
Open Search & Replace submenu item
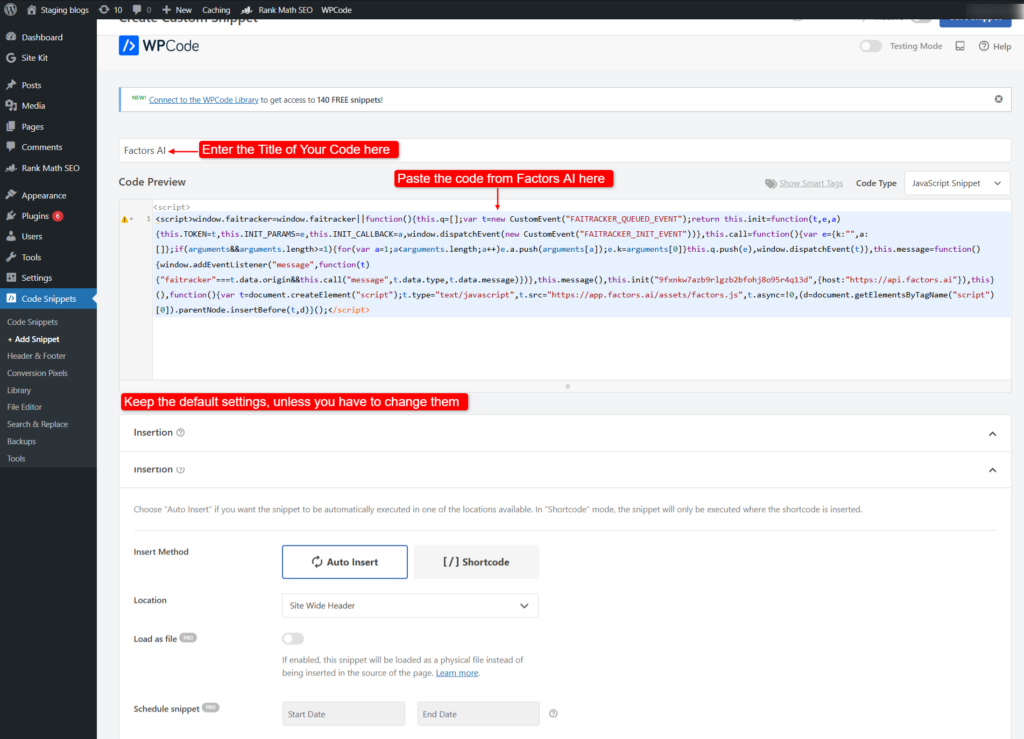click(x=37, y=424)
